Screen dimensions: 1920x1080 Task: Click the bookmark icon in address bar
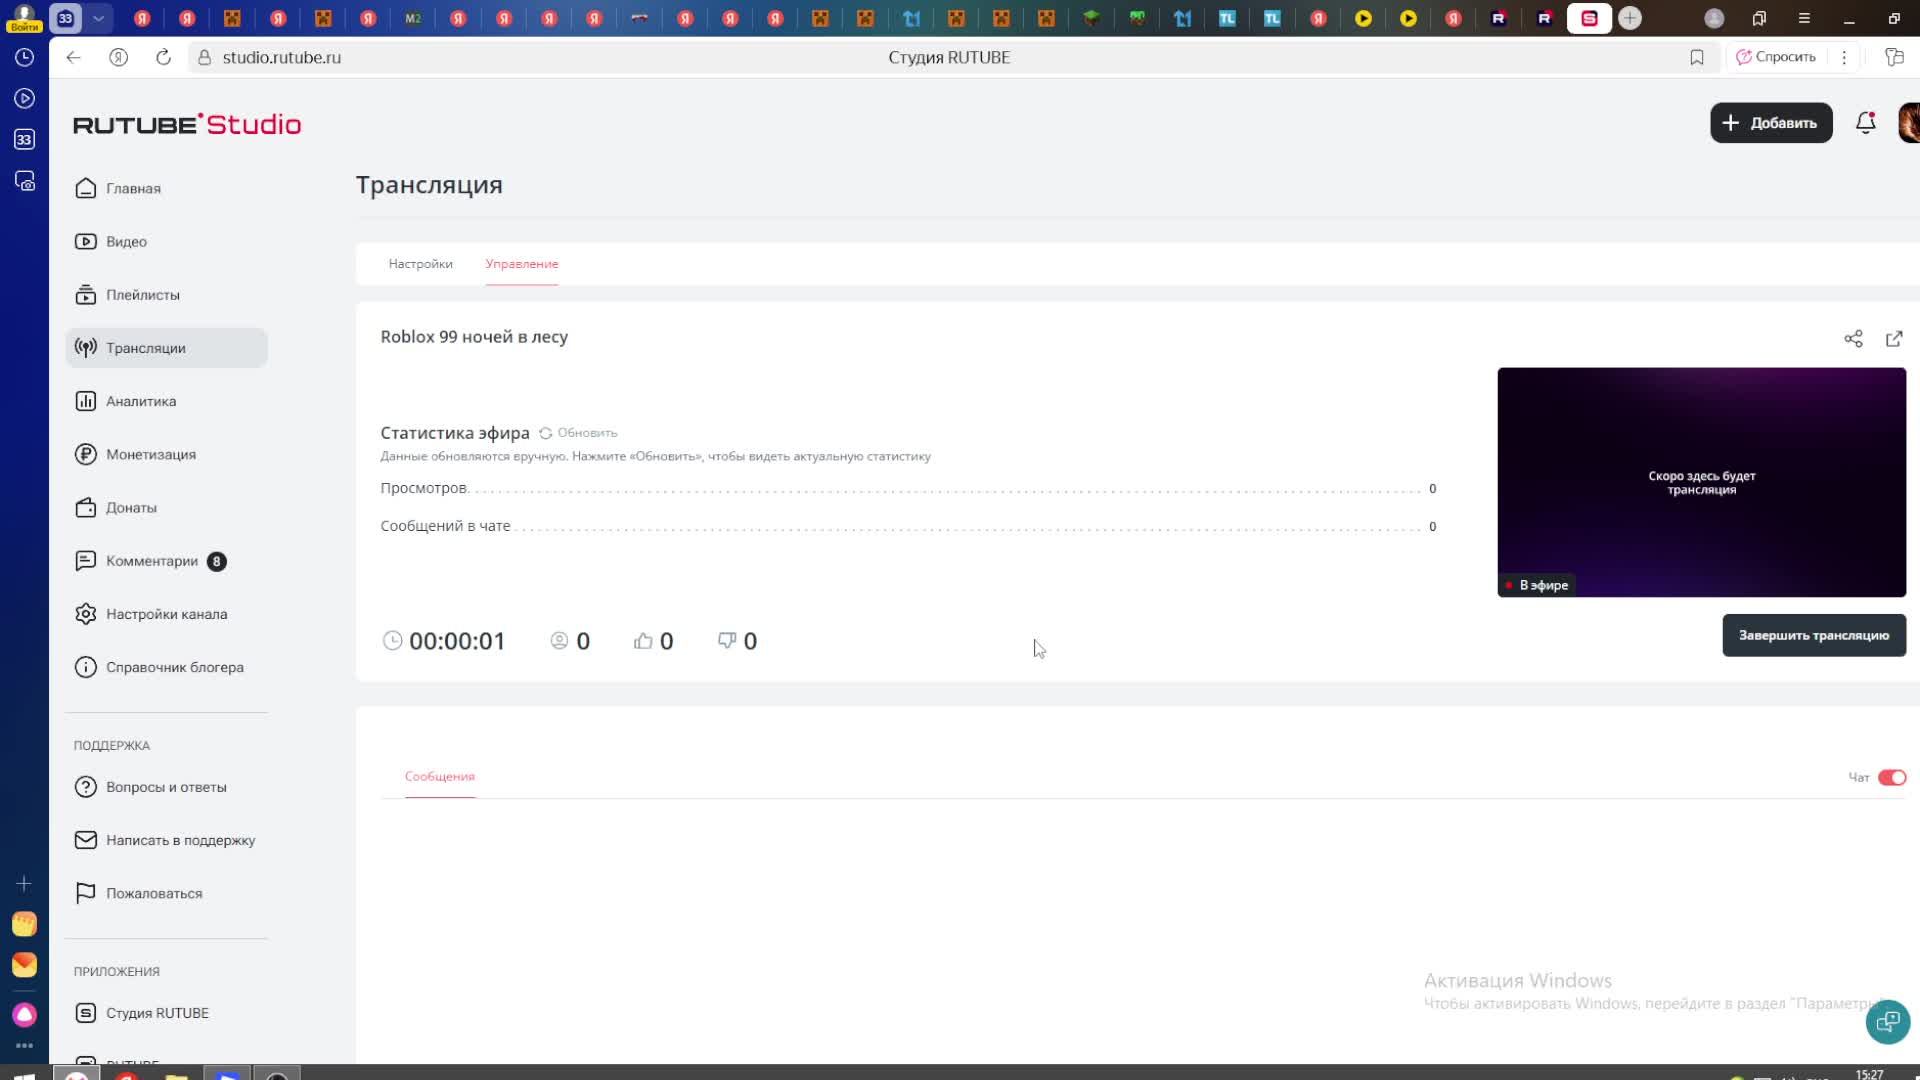1697,57
